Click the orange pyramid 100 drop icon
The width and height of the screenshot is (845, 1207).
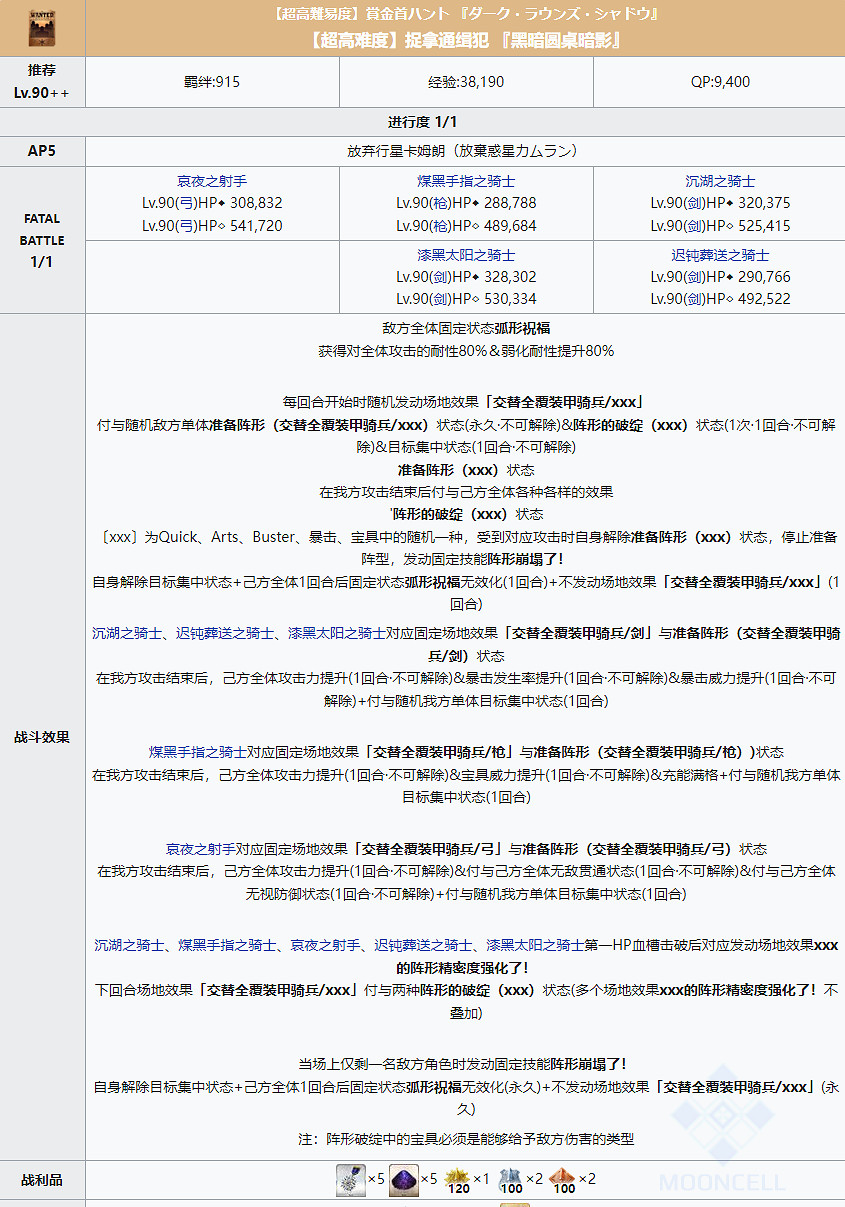click(561, 1178)
